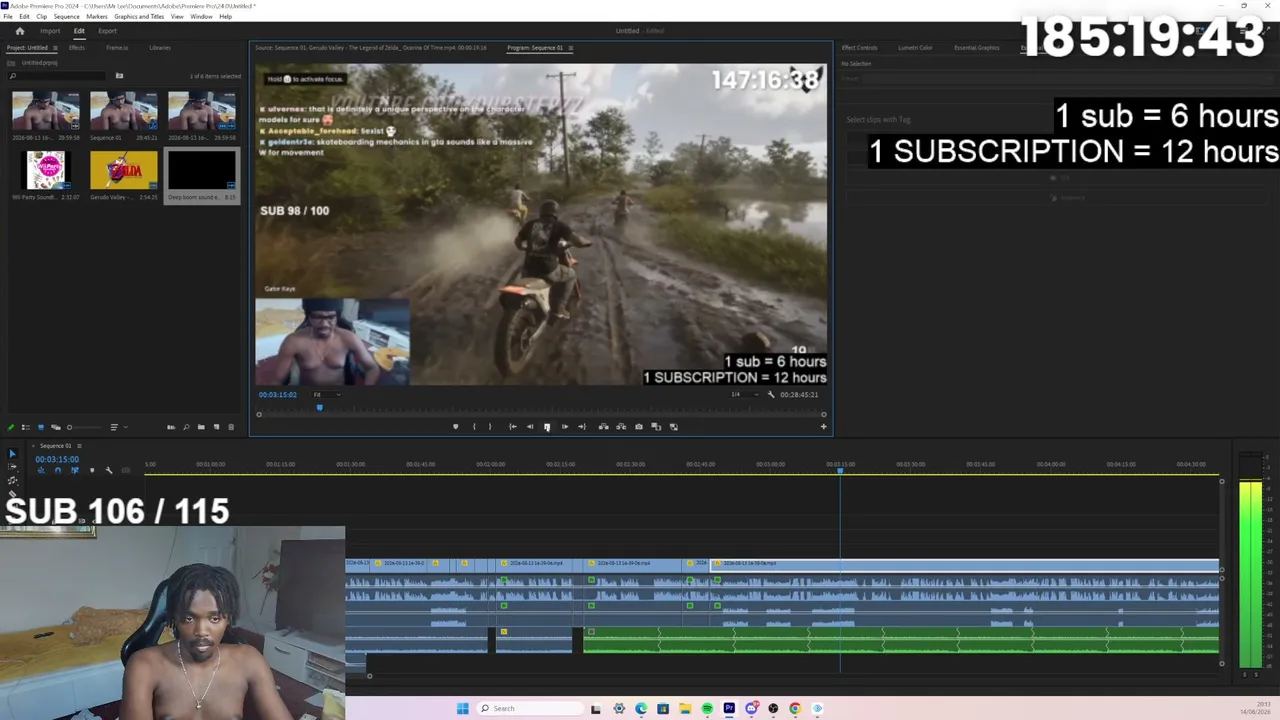The height and width of the screenshot is (720, 1280).
Task: Select the Gerudo Valley thumbnail in Project panel
Action: tap(124, 170)
